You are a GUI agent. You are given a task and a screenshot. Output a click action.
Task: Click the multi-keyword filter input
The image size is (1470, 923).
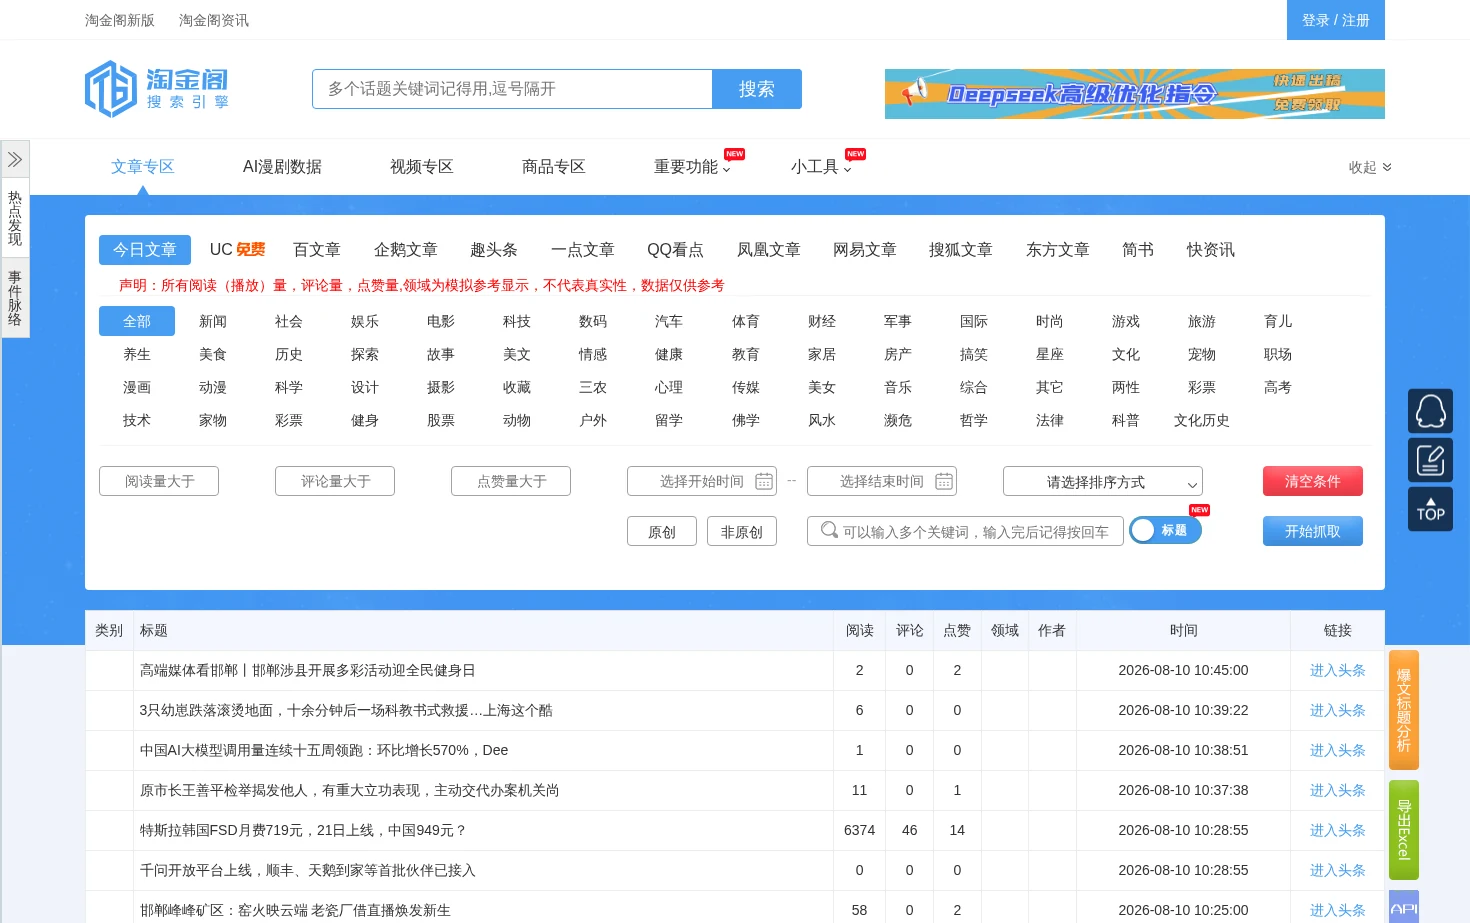[966, 531]
